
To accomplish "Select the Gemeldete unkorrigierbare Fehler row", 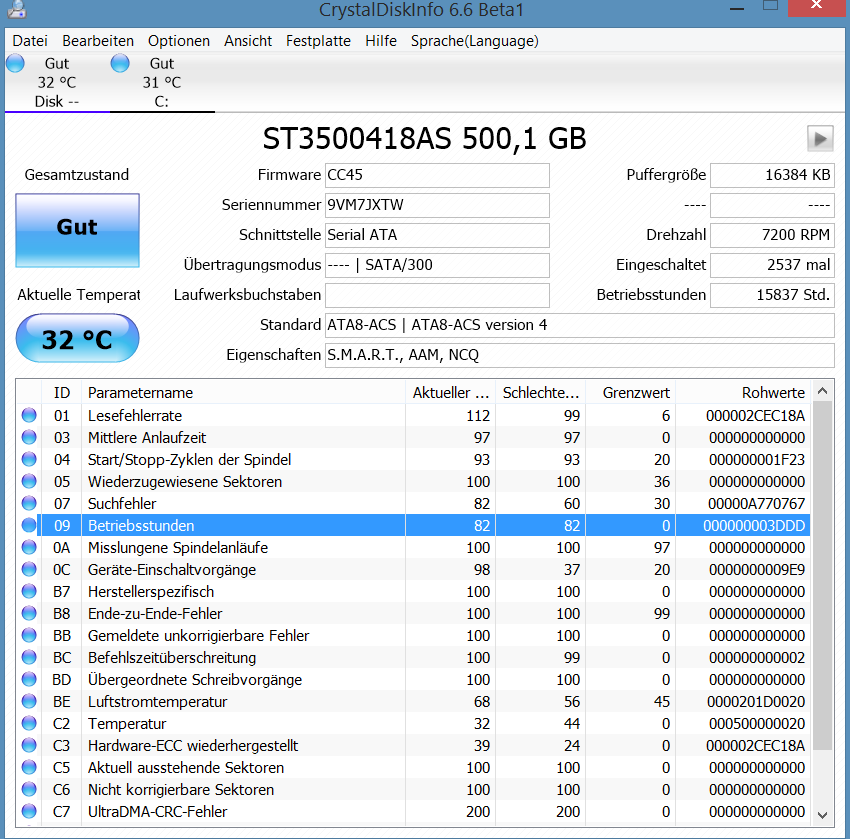I will click(x=413, y=635).
